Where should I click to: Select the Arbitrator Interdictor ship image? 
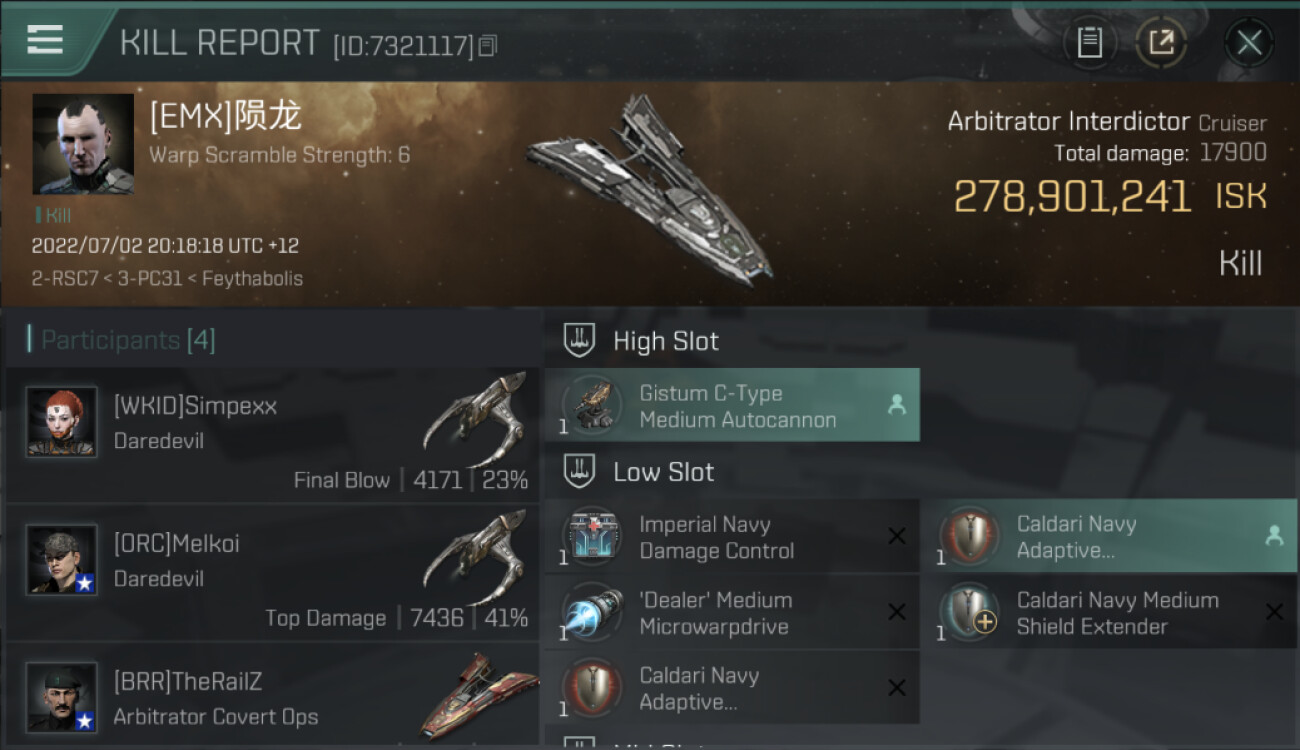[650, 190]
